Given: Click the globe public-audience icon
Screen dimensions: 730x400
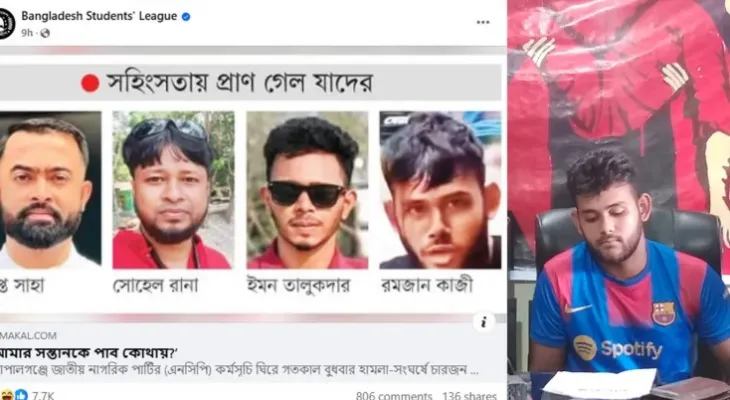Looking at the screenshot, I should [x=45, y=33].
